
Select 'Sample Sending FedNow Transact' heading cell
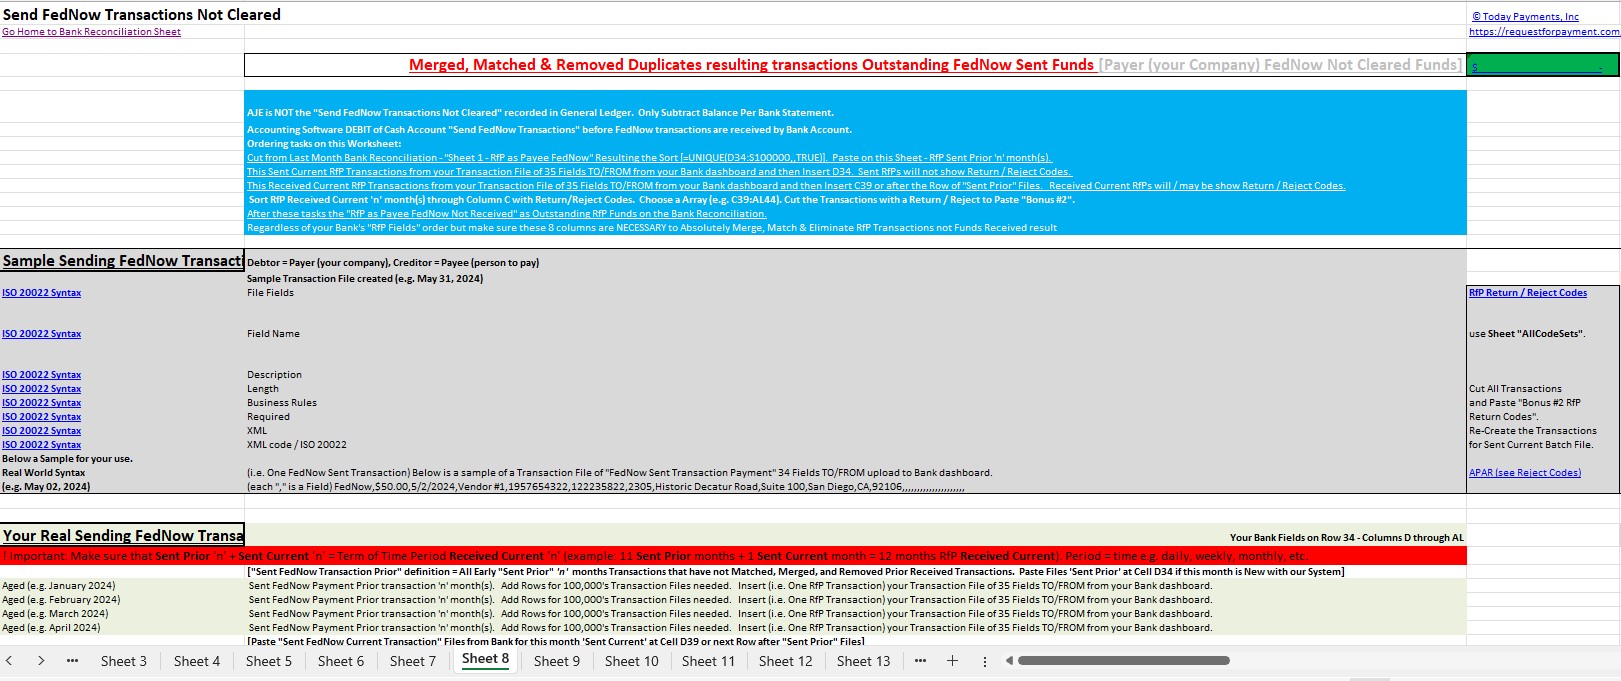(122, 260)
